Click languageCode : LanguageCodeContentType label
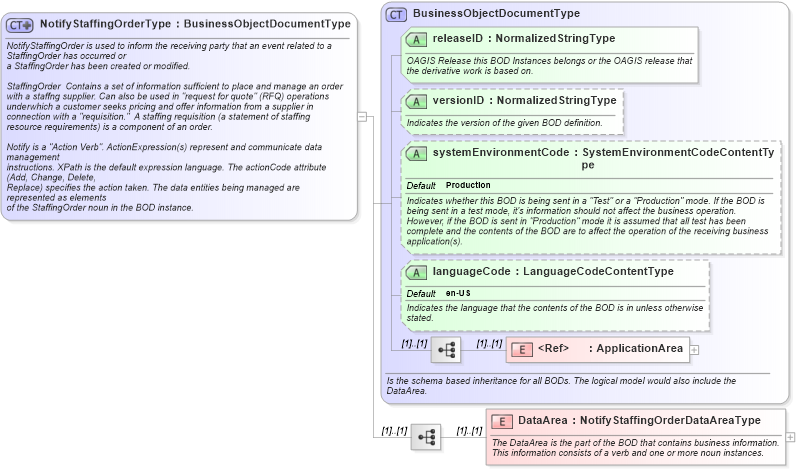The image size is (796, 469). [x=553, y=272]
